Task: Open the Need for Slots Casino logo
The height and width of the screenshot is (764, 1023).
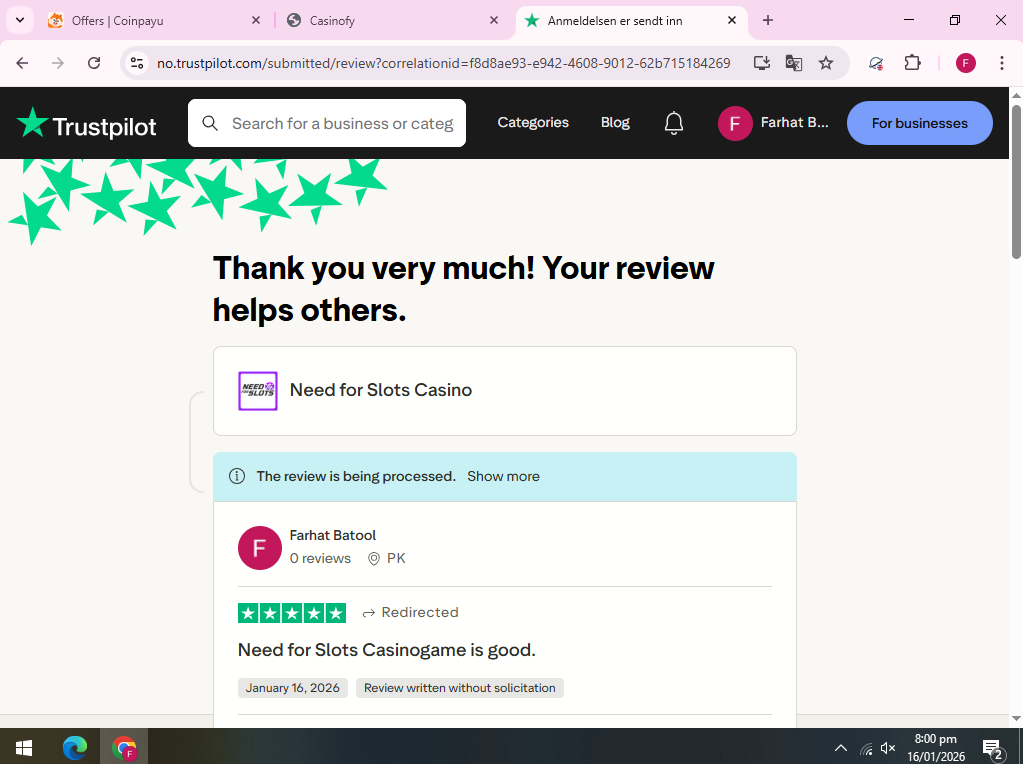Action: pos(258,391)
